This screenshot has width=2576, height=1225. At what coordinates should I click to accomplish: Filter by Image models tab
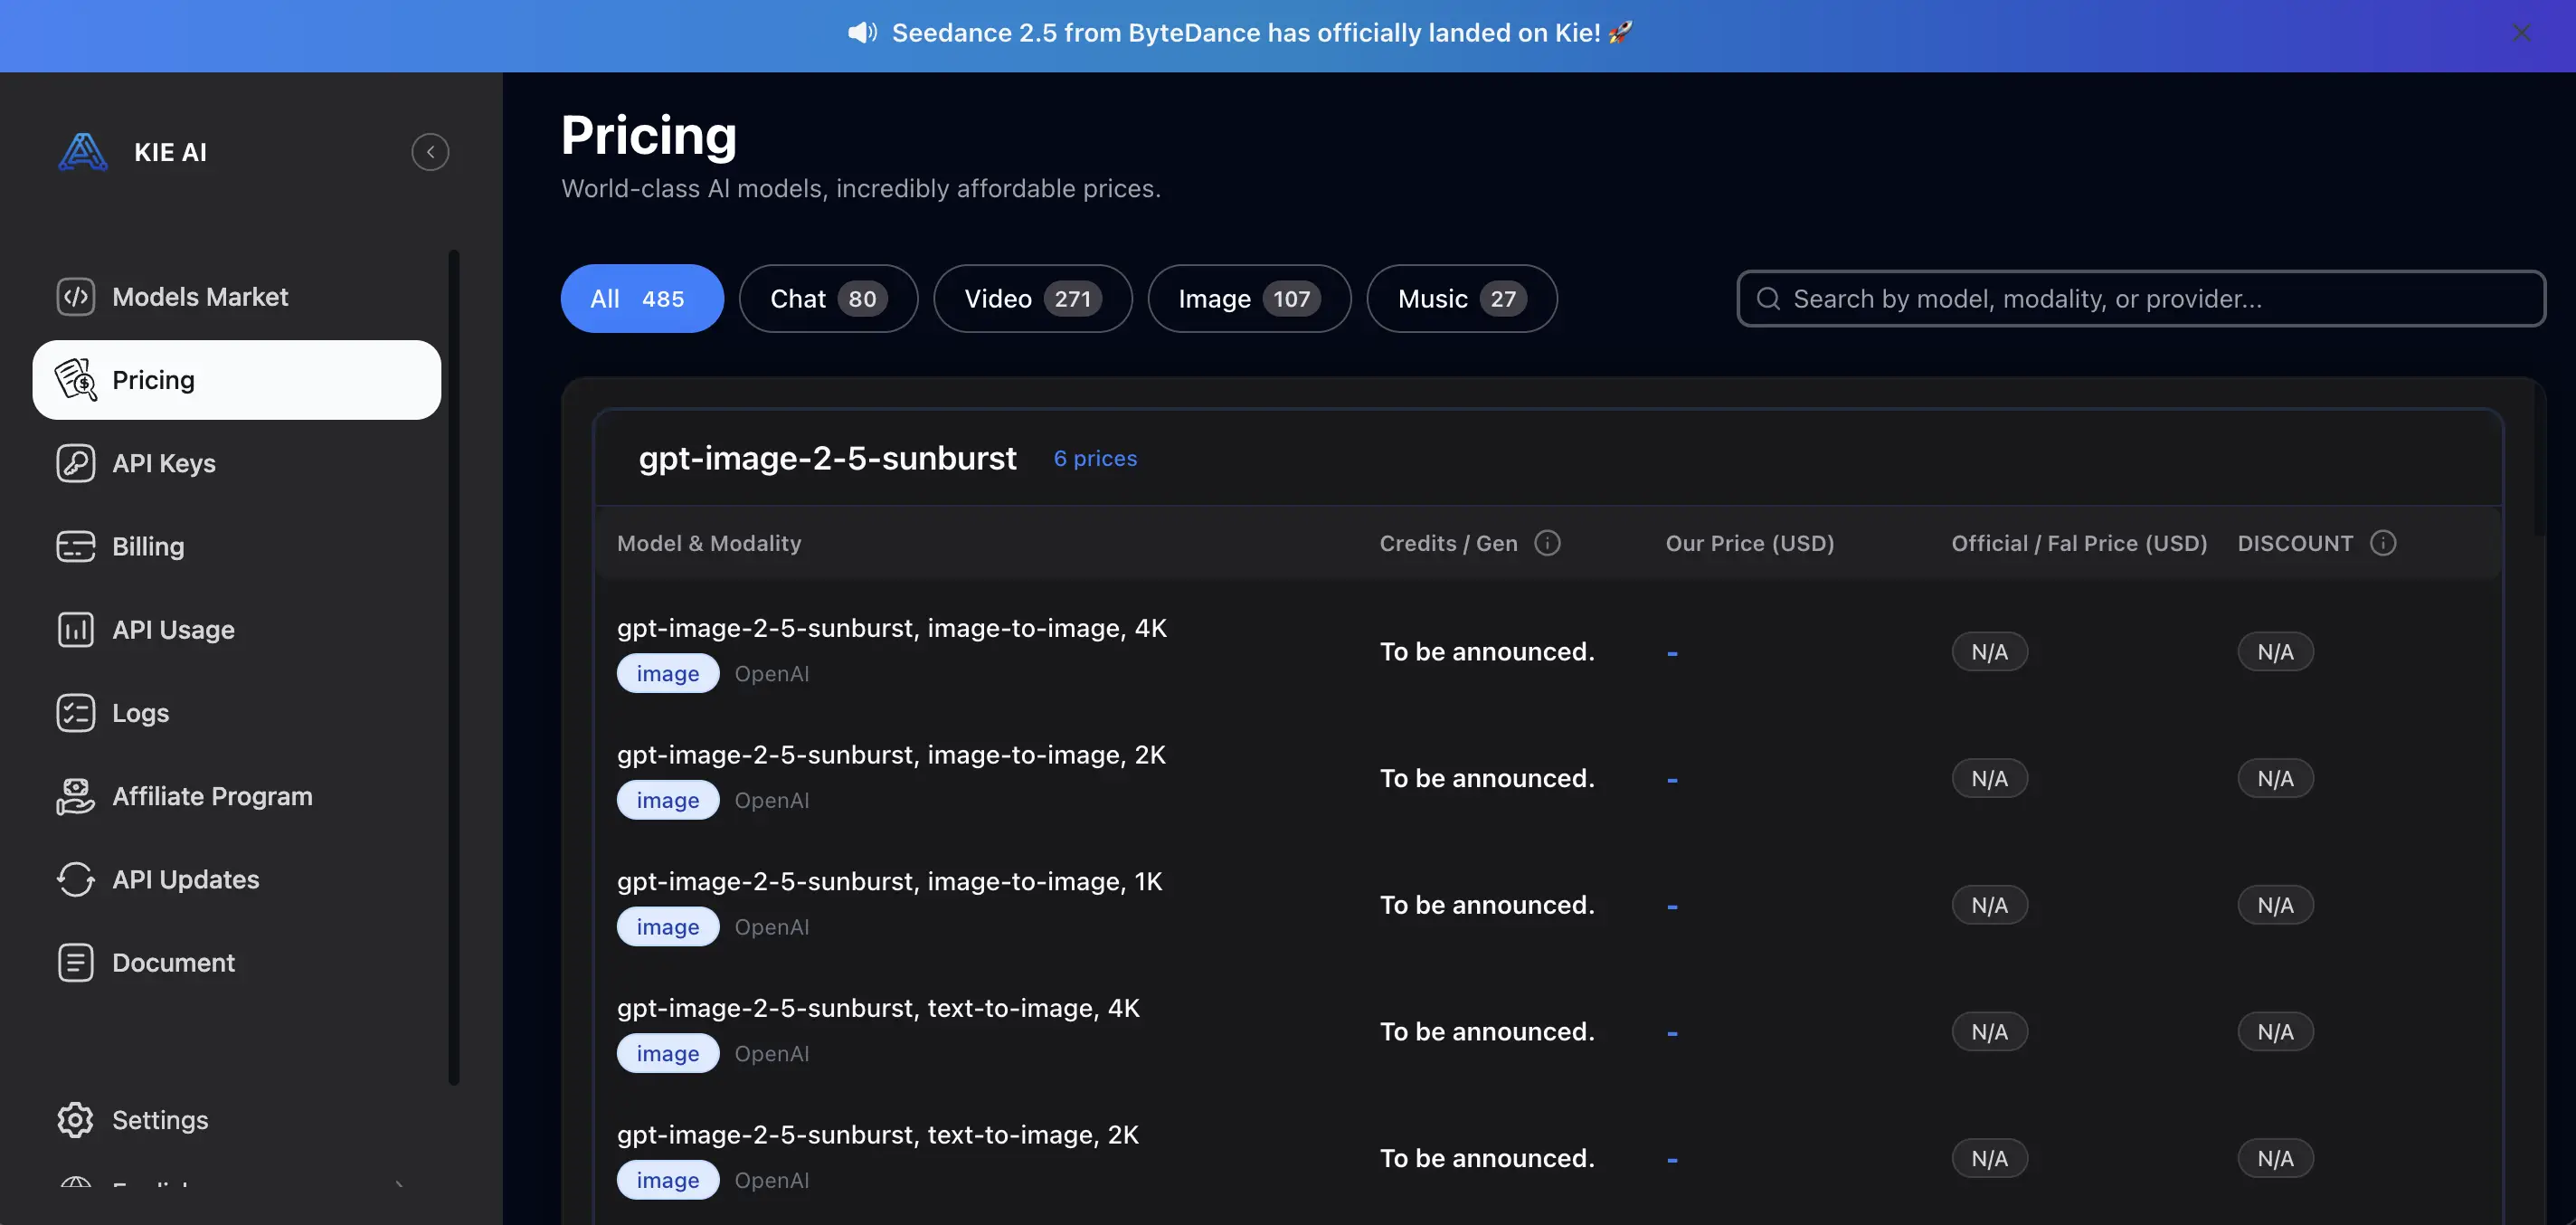tap(1249, 299)
